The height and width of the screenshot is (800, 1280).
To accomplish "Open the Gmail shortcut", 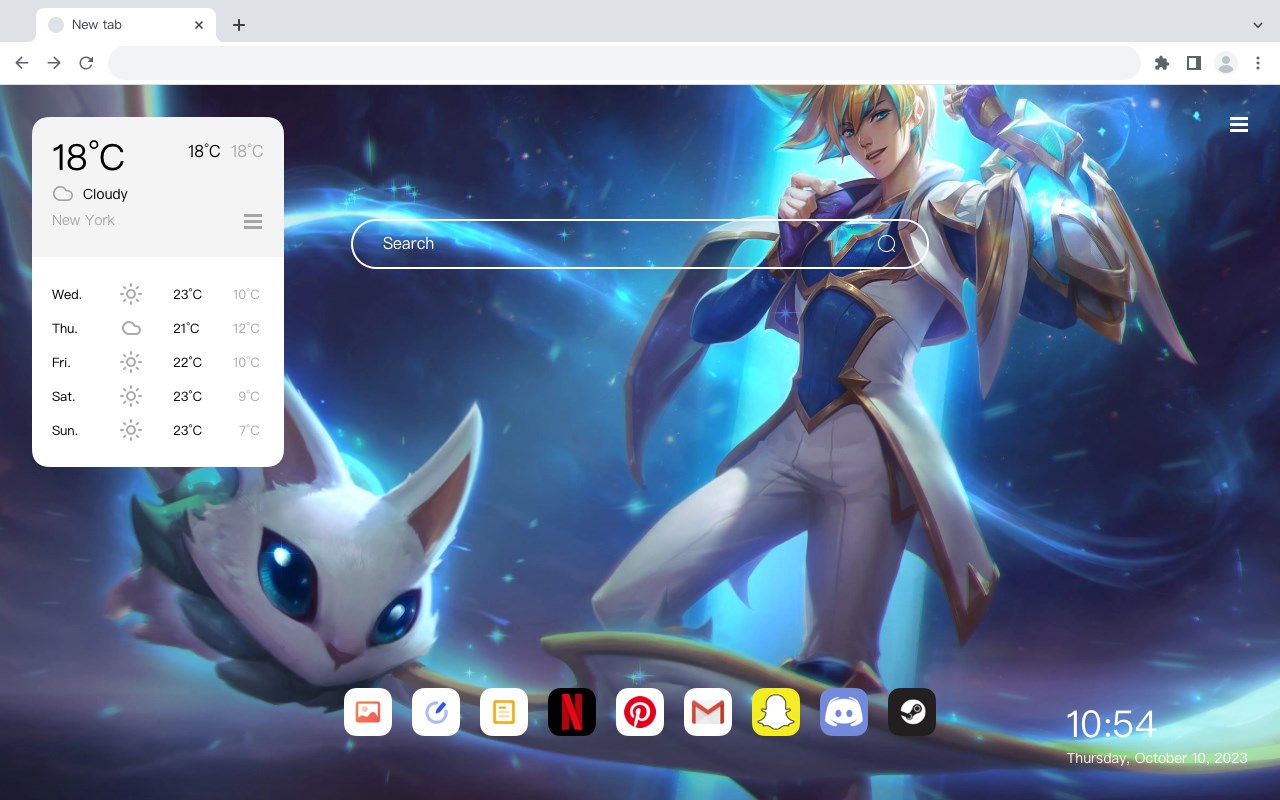I will [x=708, y=712].
